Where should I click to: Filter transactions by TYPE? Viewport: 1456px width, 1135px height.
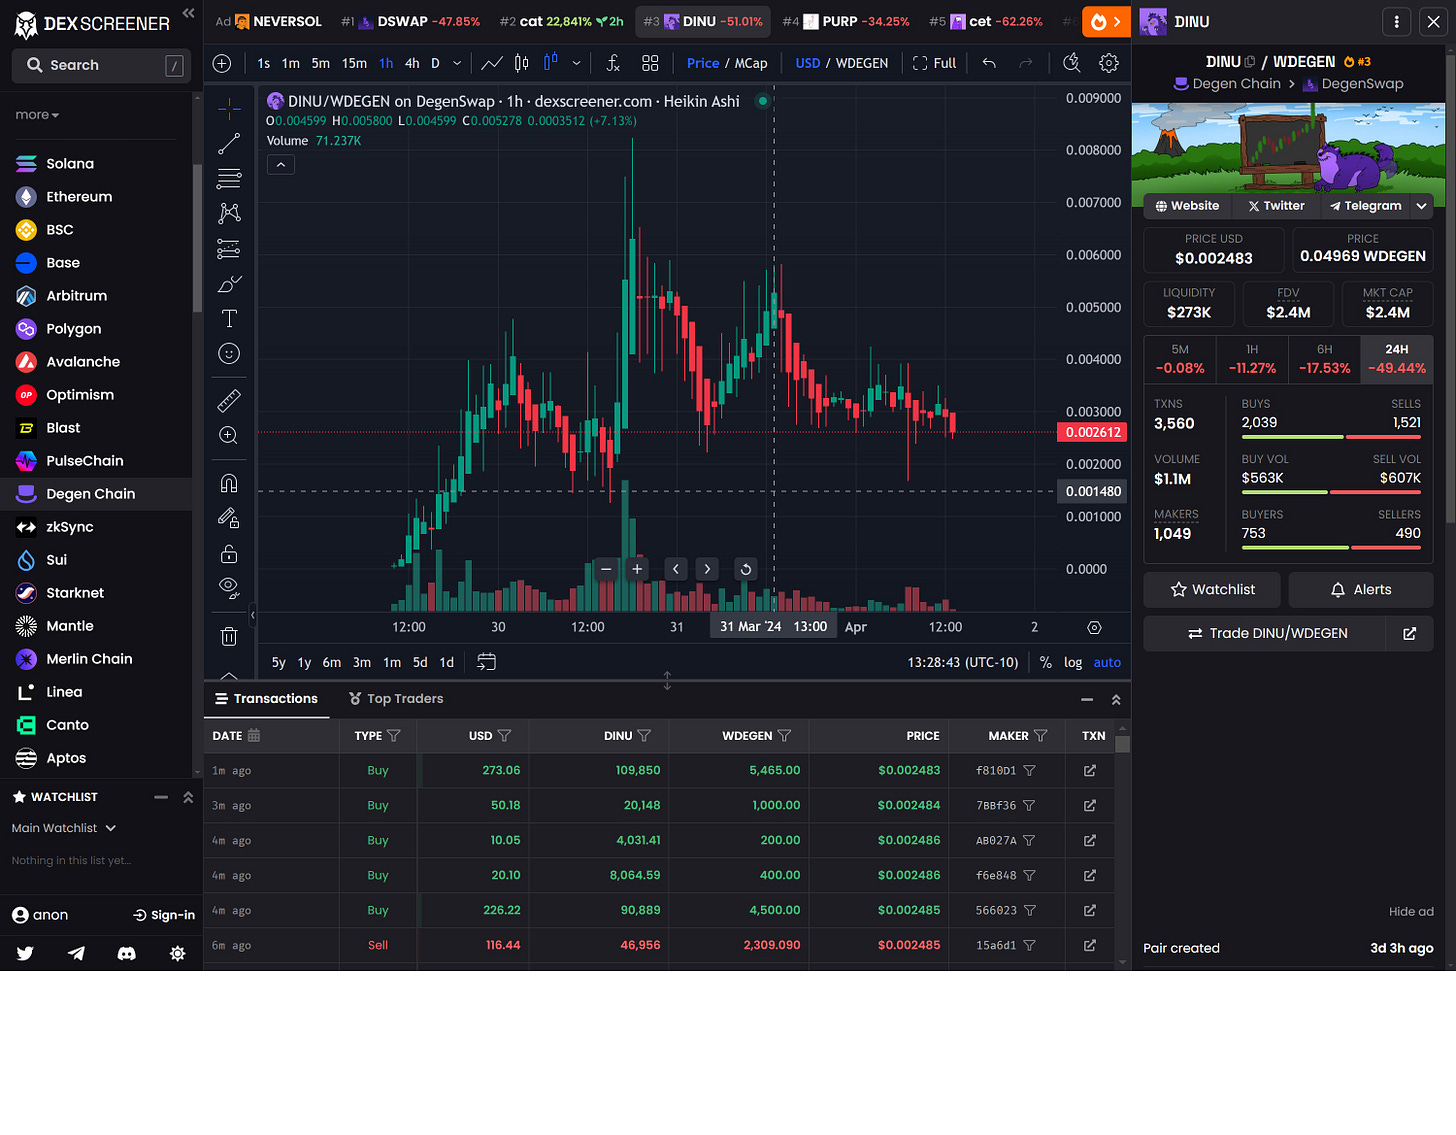pos(393,736)
